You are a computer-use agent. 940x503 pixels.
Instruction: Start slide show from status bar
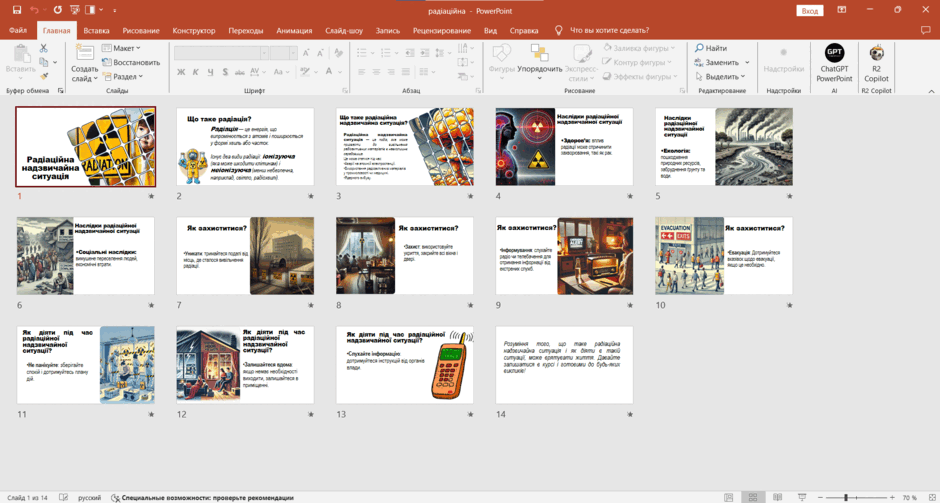point(802,498)
